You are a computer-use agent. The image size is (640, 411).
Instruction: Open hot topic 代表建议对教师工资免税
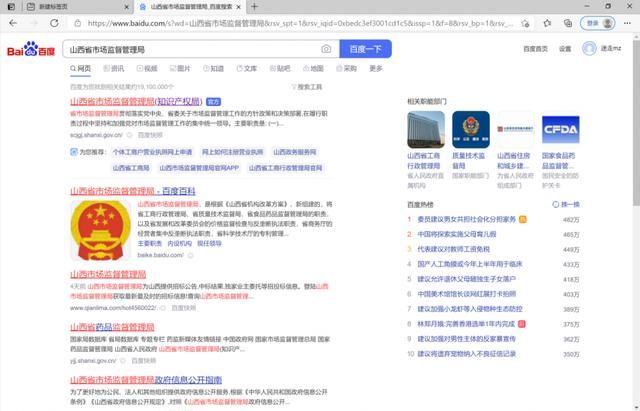coord(453,249)
